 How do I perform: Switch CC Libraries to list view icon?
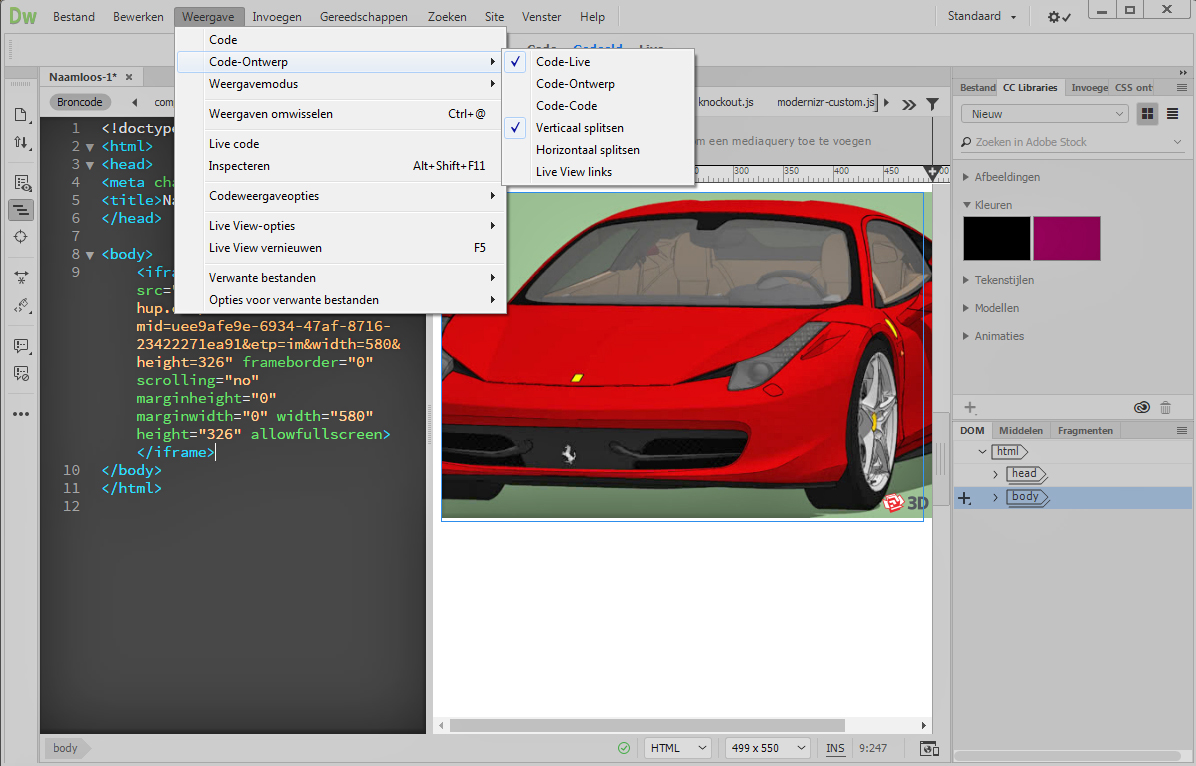tap(1172, 114)
